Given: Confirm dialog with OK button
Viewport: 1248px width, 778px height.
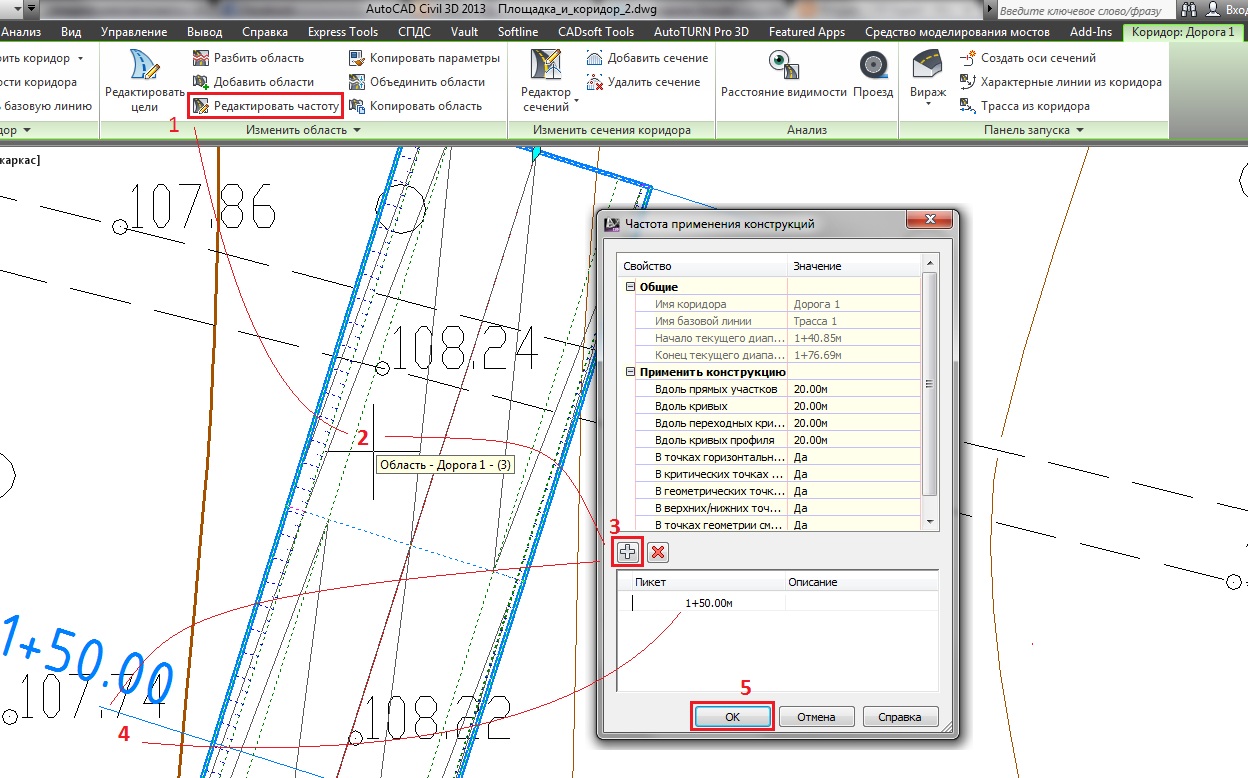Looking at the screenshot, I should click(732, 716).
